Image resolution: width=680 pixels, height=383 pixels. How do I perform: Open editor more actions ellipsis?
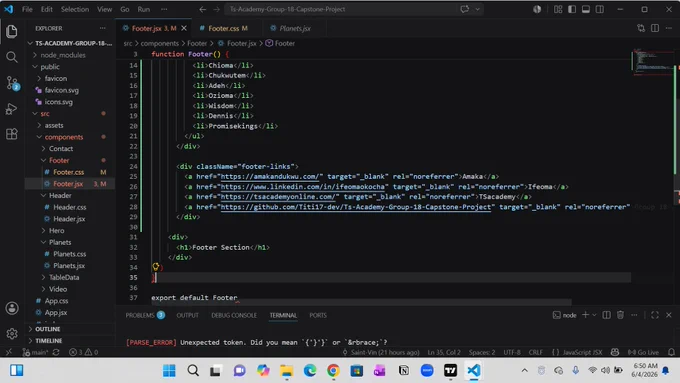(669, 28)
